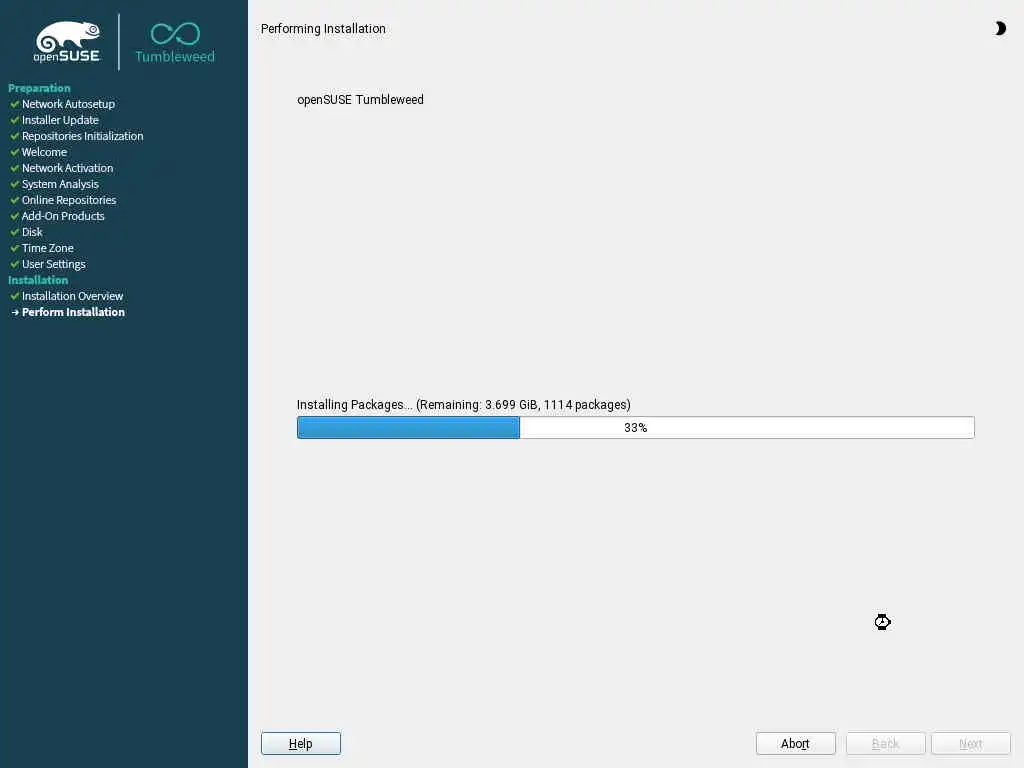Click the disabled Back button
Image resolution: width=1024 pixels, height=768 pixels.
coord(886,743)
